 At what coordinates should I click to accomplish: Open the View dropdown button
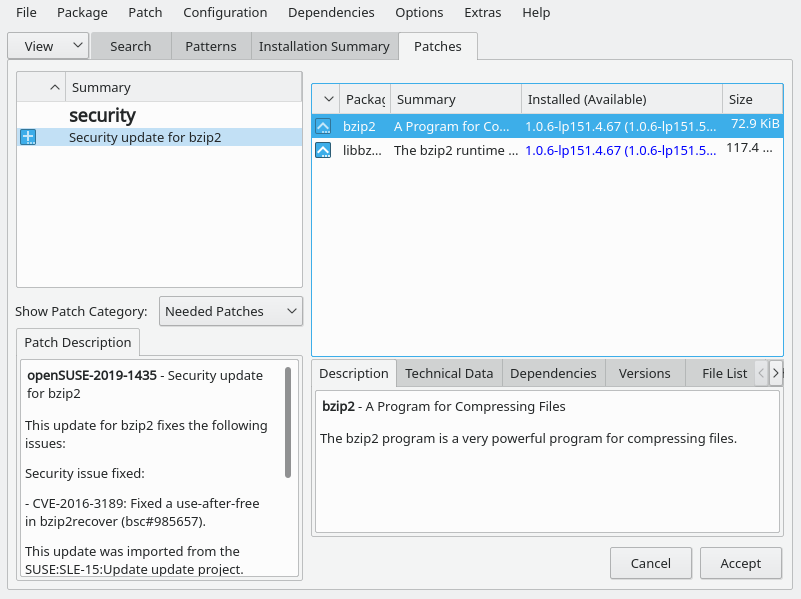pyautogui.click(x=48, y=46)
